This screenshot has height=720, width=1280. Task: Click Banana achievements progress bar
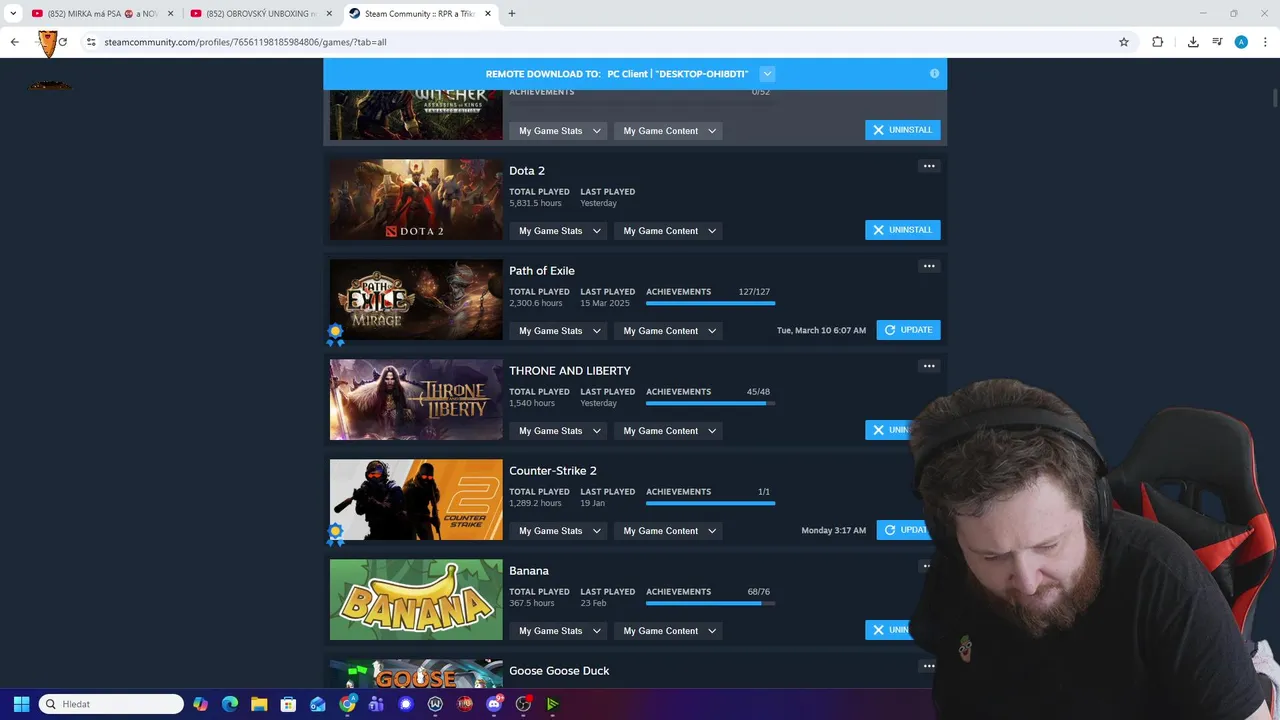pyautogui.click(x=710, y=603)
